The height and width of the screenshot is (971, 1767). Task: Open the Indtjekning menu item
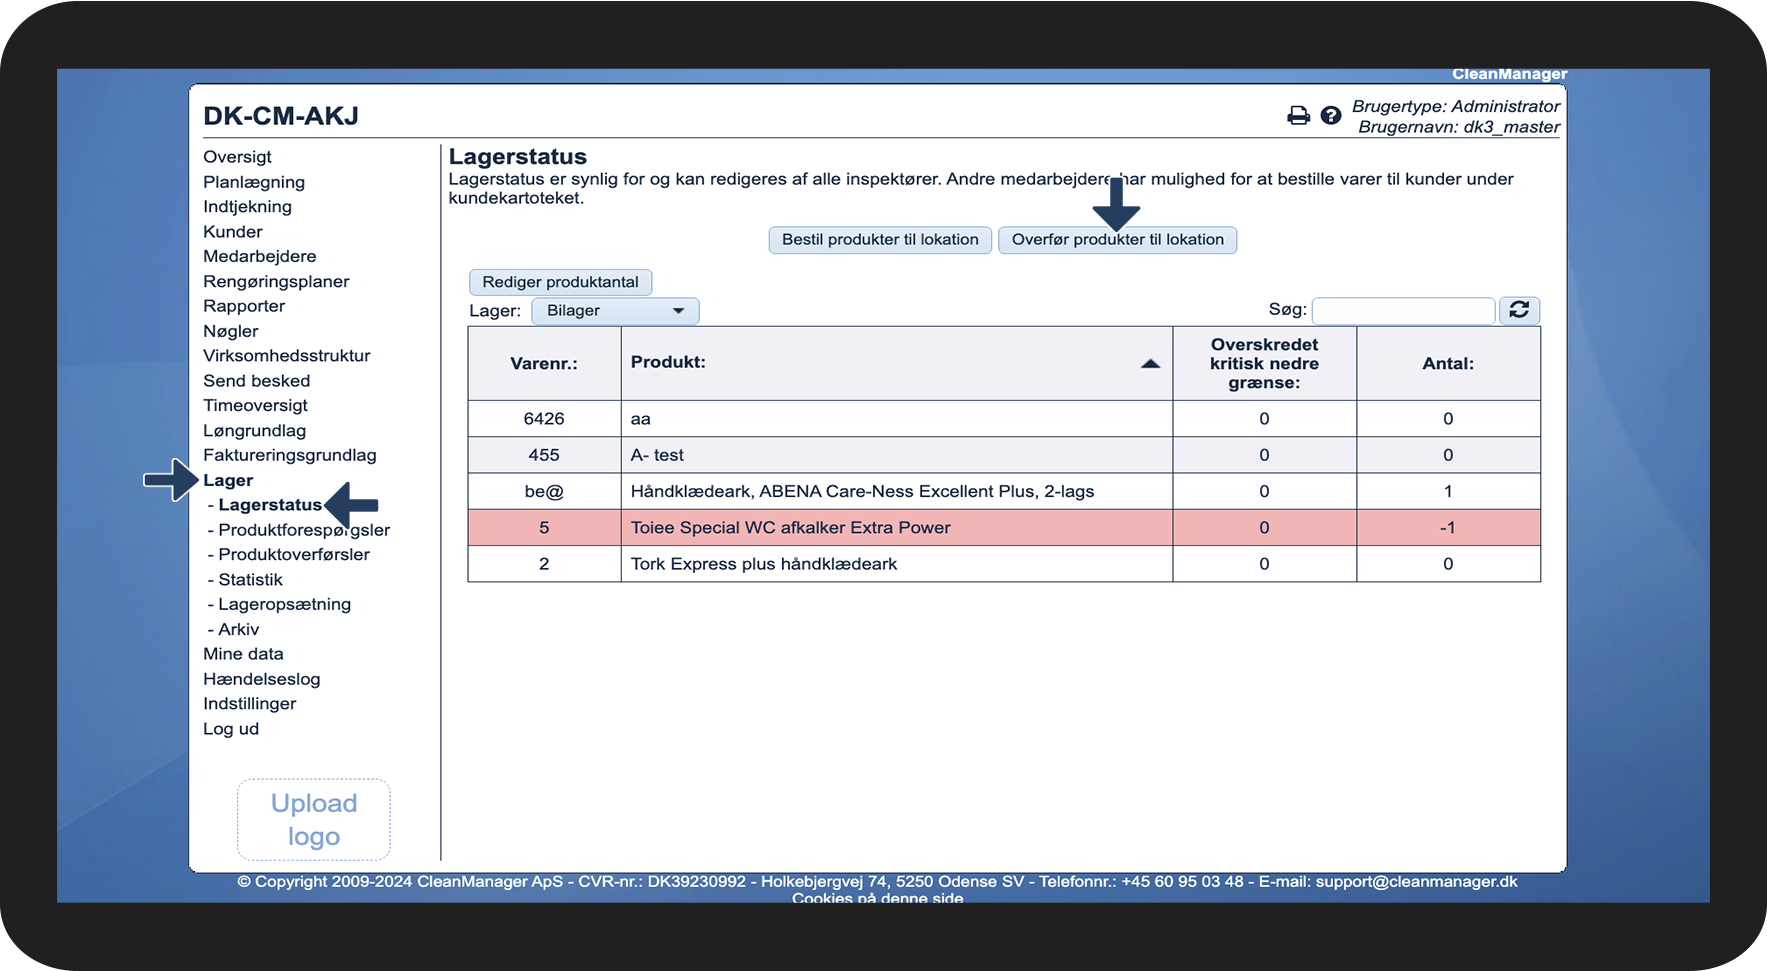coord(247,207)
